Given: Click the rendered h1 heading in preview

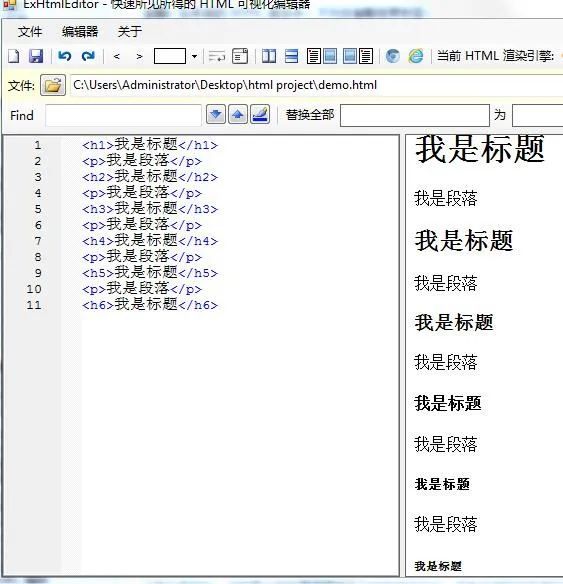Looking at the screenshot, I should tap(480, 149).
